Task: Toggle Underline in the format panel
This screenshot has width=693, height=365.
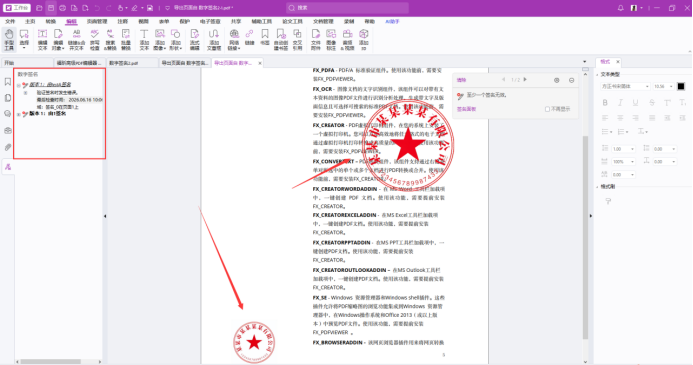Action: point(635,103)
